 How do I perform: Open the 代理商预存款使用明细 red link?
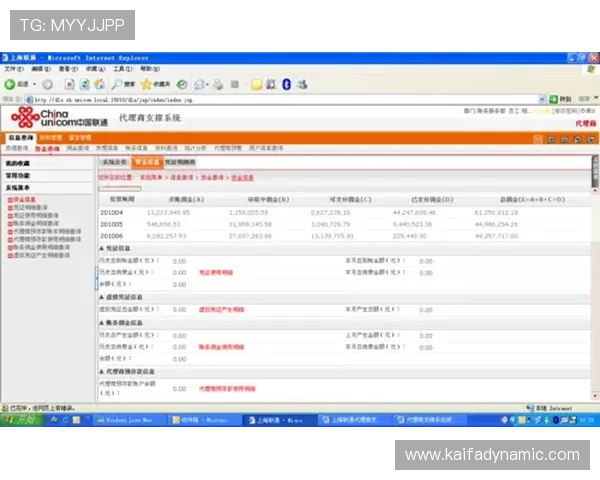tap(227, 387)
